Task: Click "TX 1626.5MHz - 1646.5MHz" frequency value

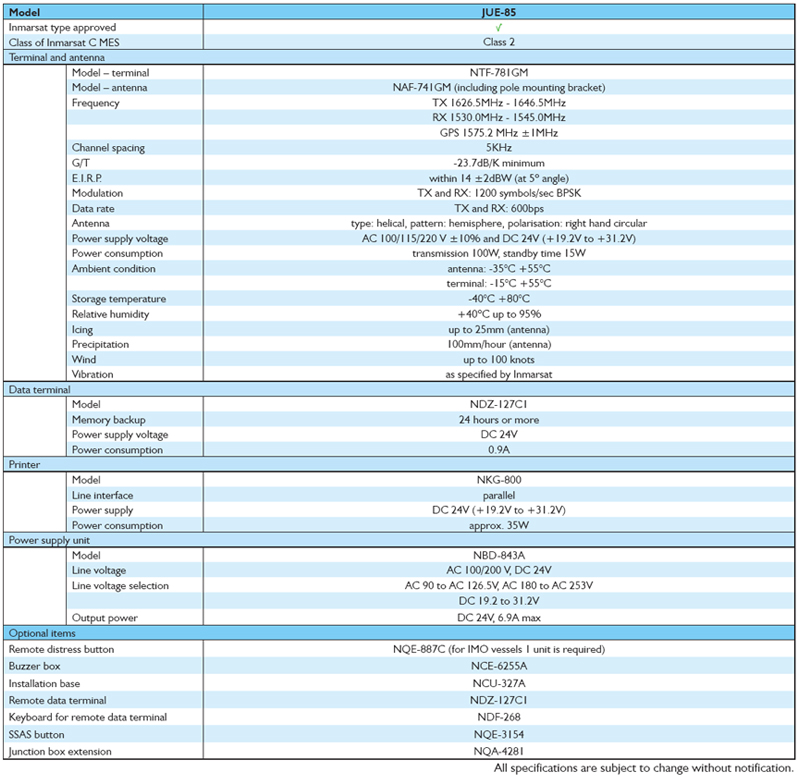Action: click(x=498, y=103)
